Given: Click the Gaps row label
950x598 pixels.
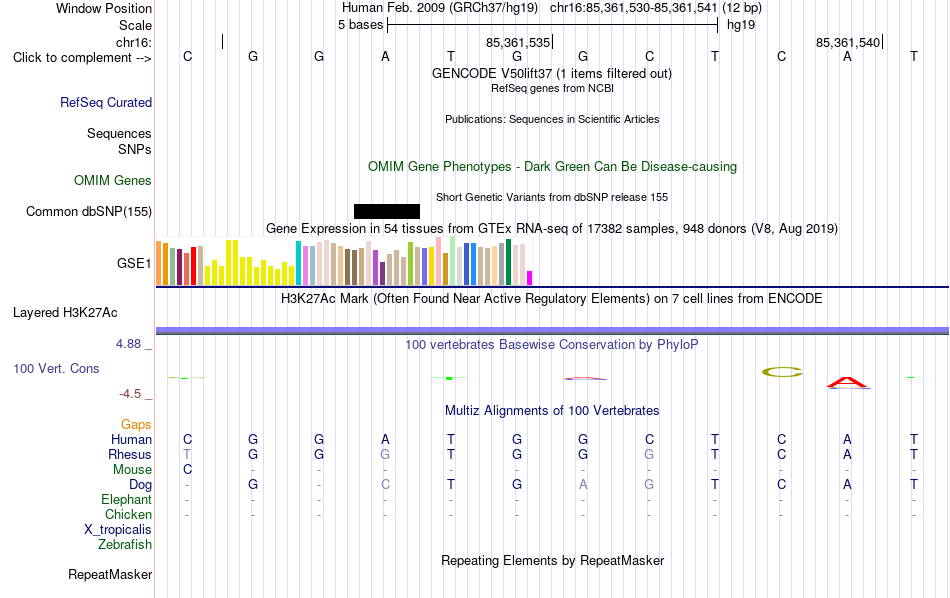Looking at the screenshot, I should tap(136, 425).
